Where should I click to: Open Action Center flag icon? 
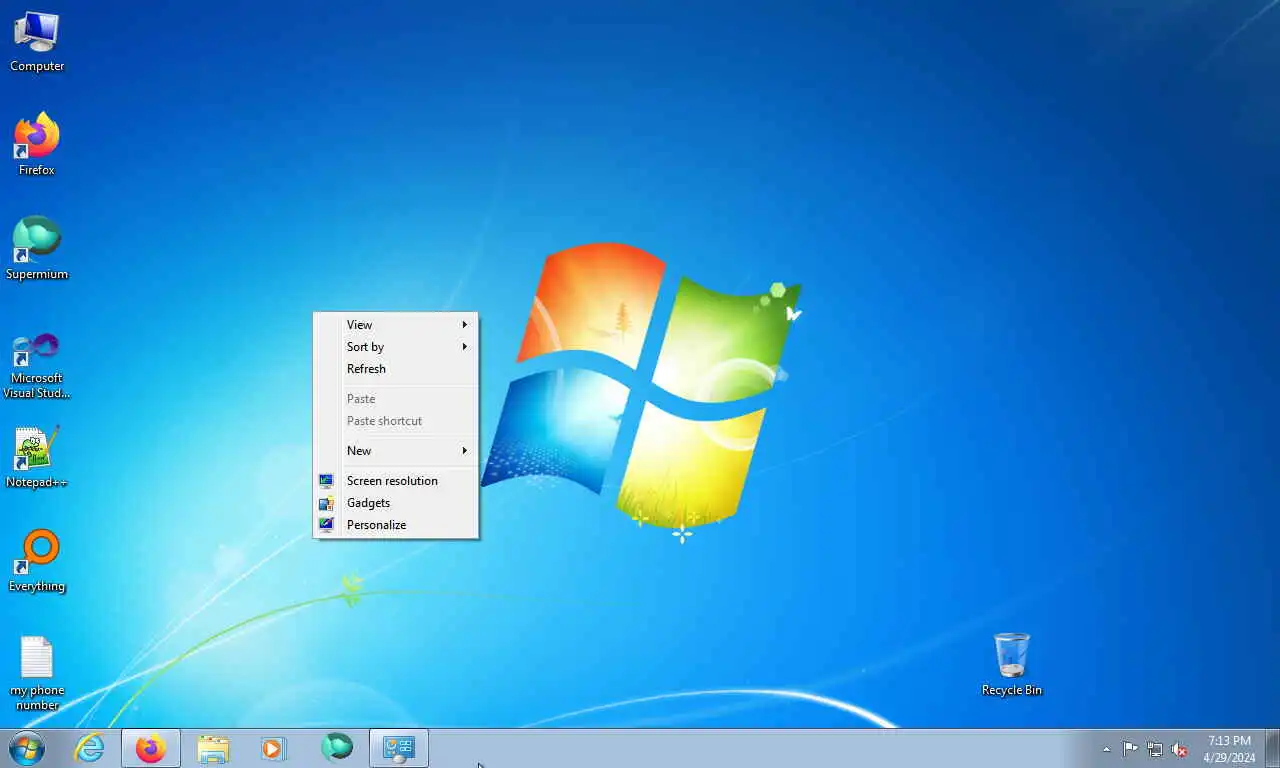pos(1130,749)
